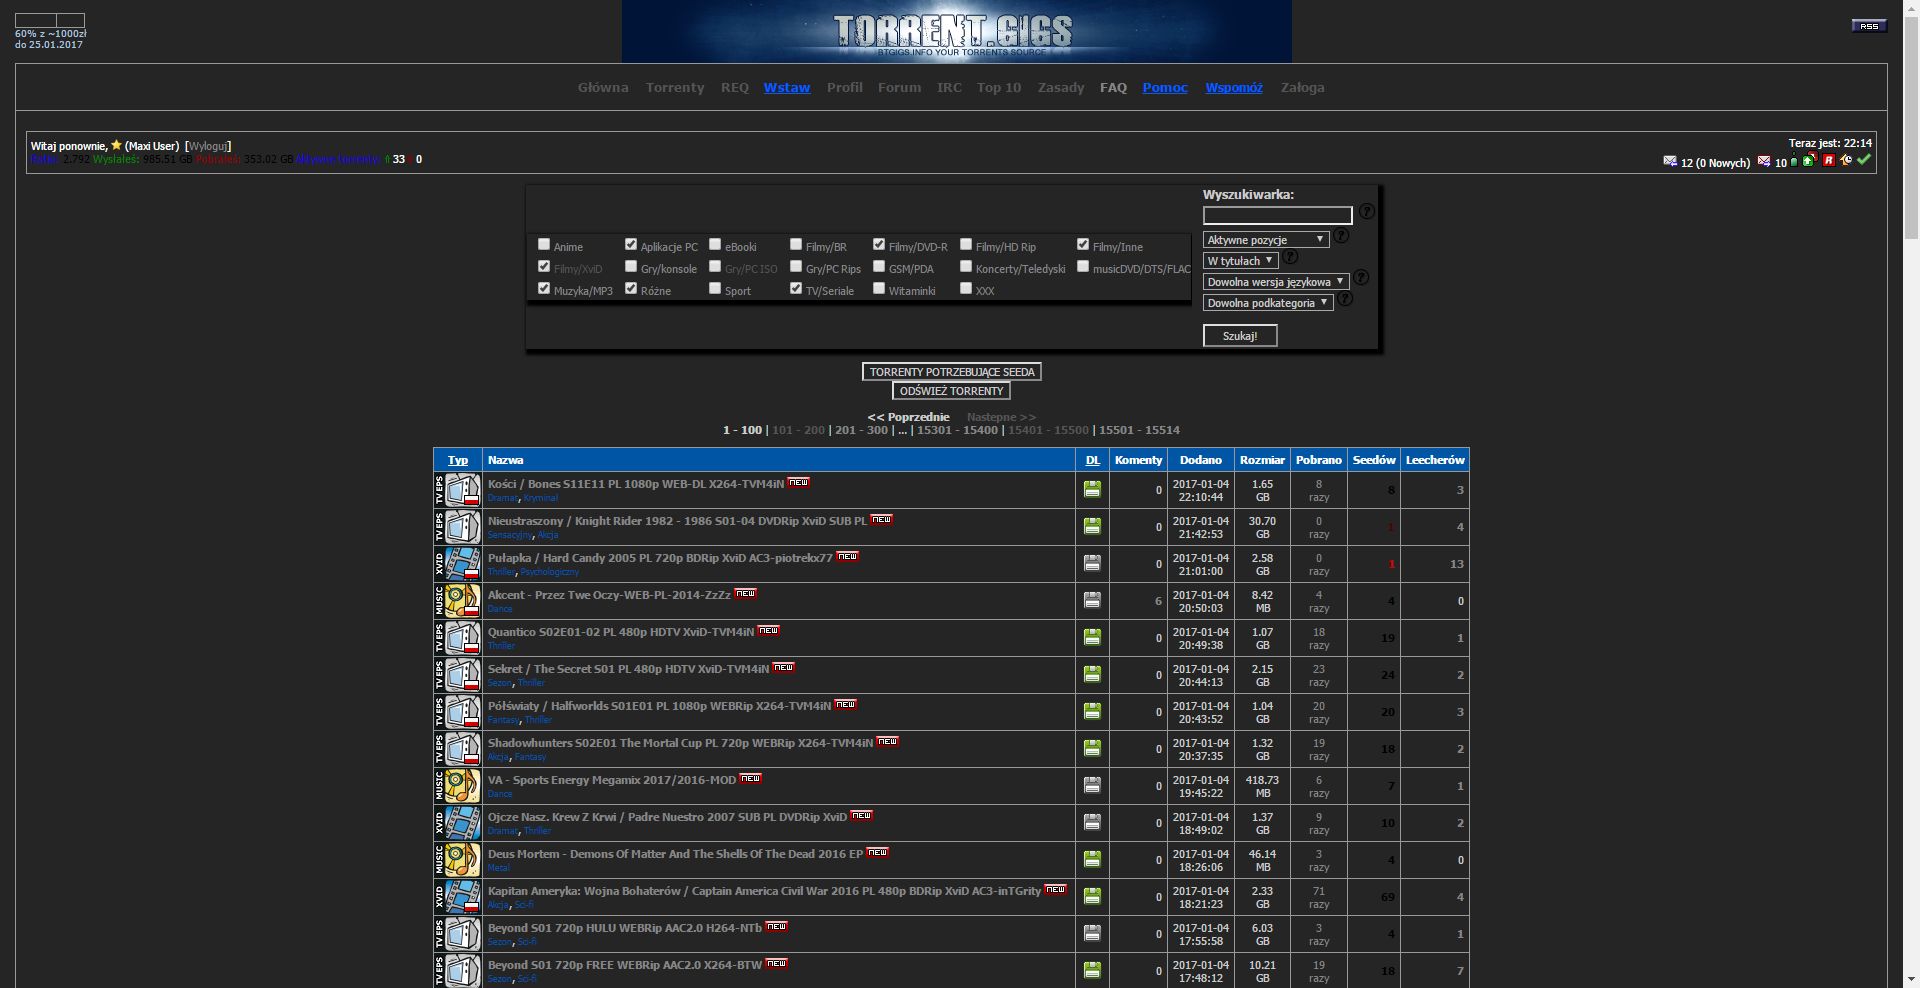Screen dimensions: 1920x988
Task: Click the Wyszukiwarka search input field
Action: (1278, 215)
